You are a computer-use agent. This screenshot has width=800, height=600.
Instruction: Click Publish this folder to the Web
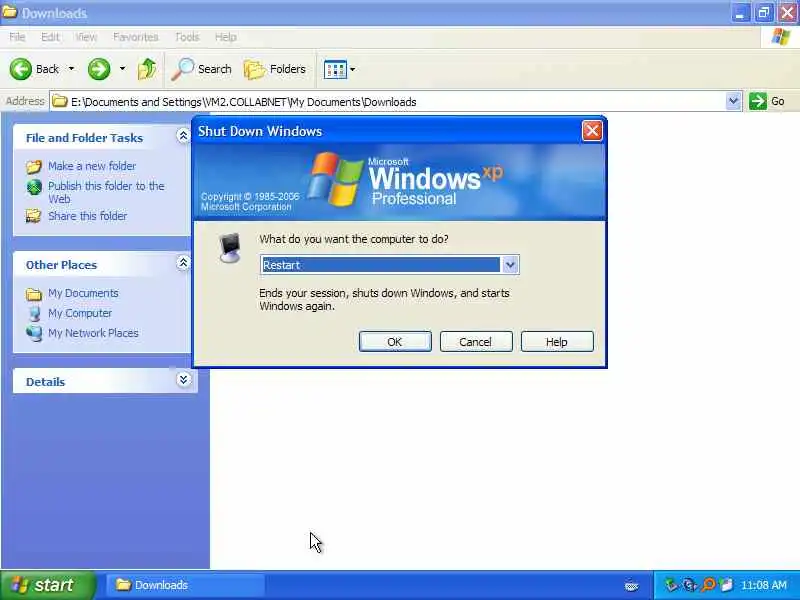click(x=106, y=192)
